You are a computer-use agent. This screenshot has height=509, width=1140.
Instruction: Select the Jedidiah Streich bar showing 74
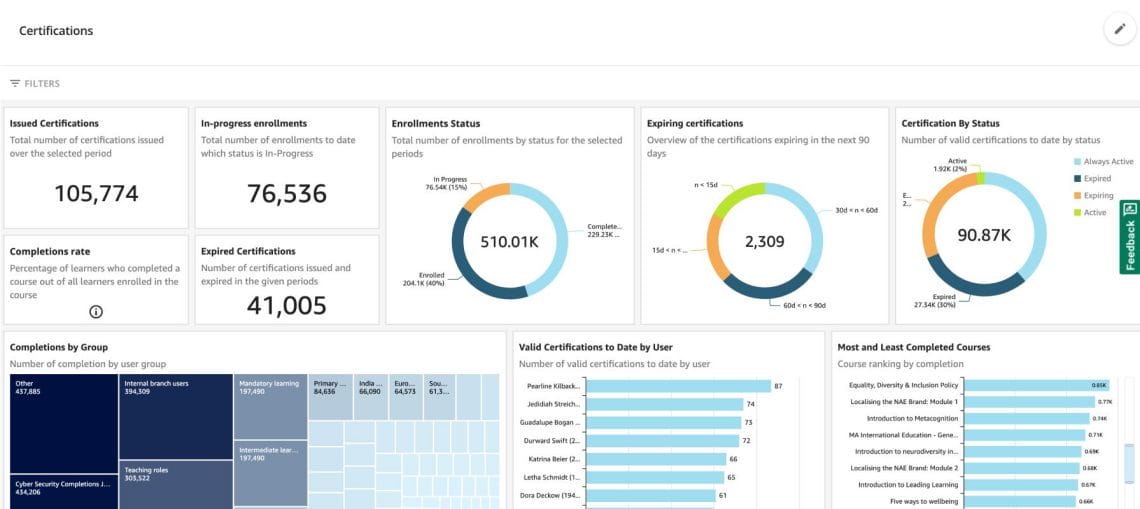pyautogui.click(x=664, y=404)
